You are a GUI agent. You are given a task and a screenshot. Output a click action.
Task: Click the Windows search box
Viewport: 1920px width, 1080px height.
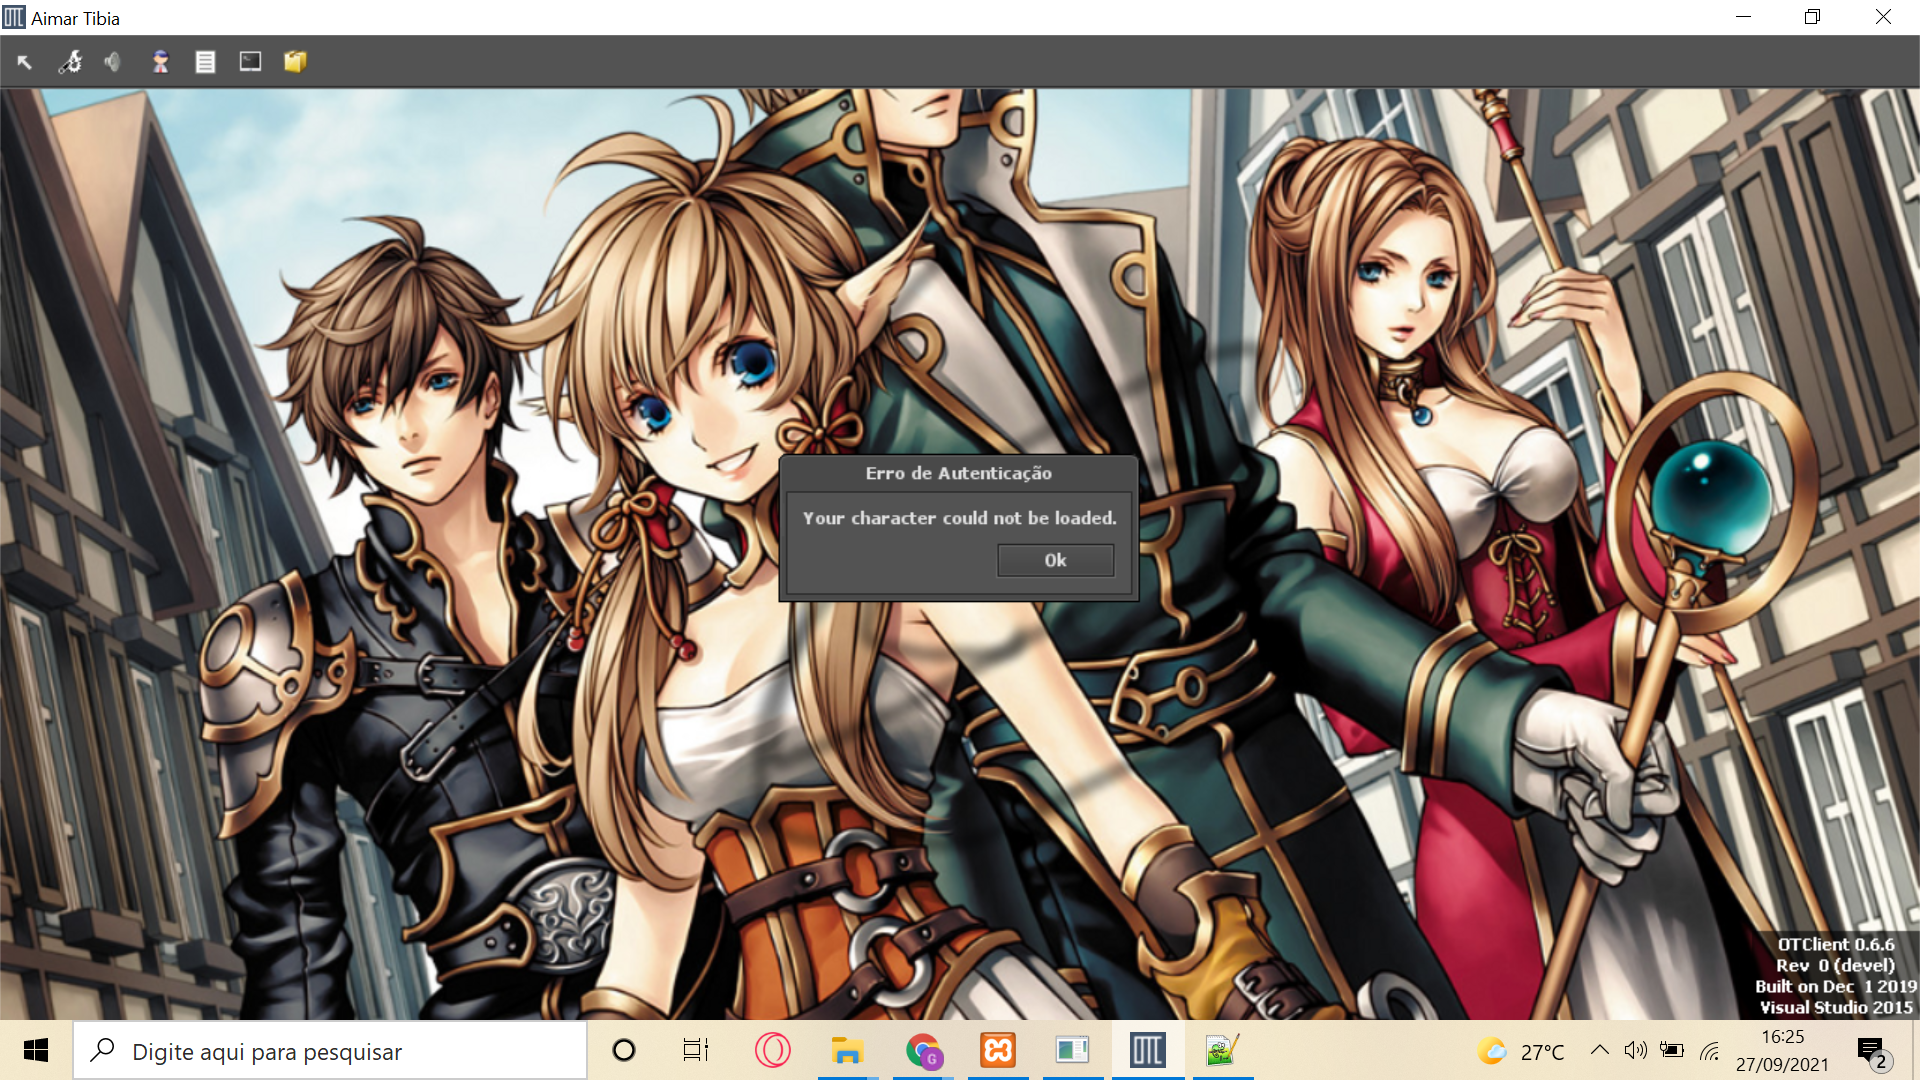point(330,1051)
